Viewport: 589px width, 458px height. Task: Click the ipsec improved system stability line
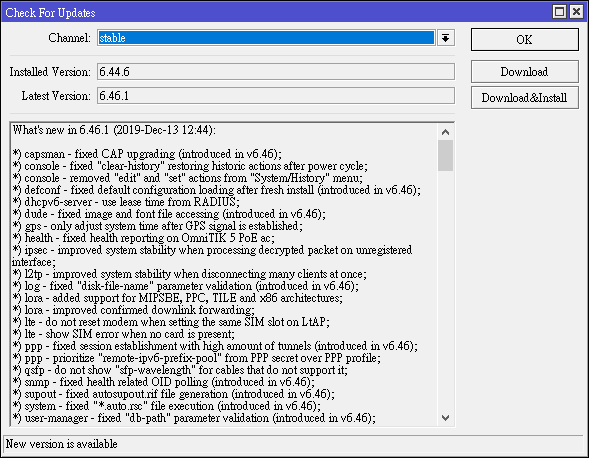212,256
